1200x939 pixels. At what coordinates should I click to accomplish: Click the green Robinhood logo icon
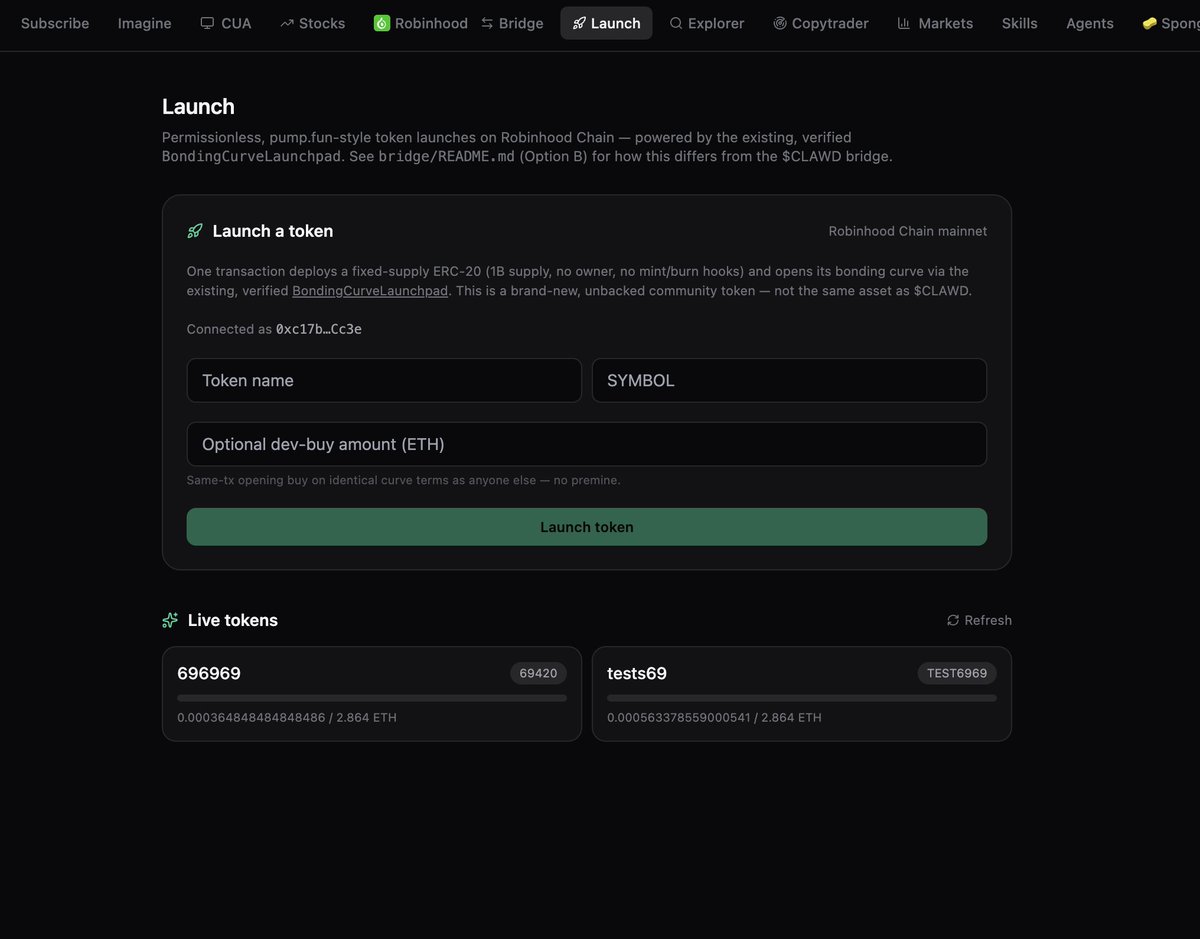[x=381, y=23]
